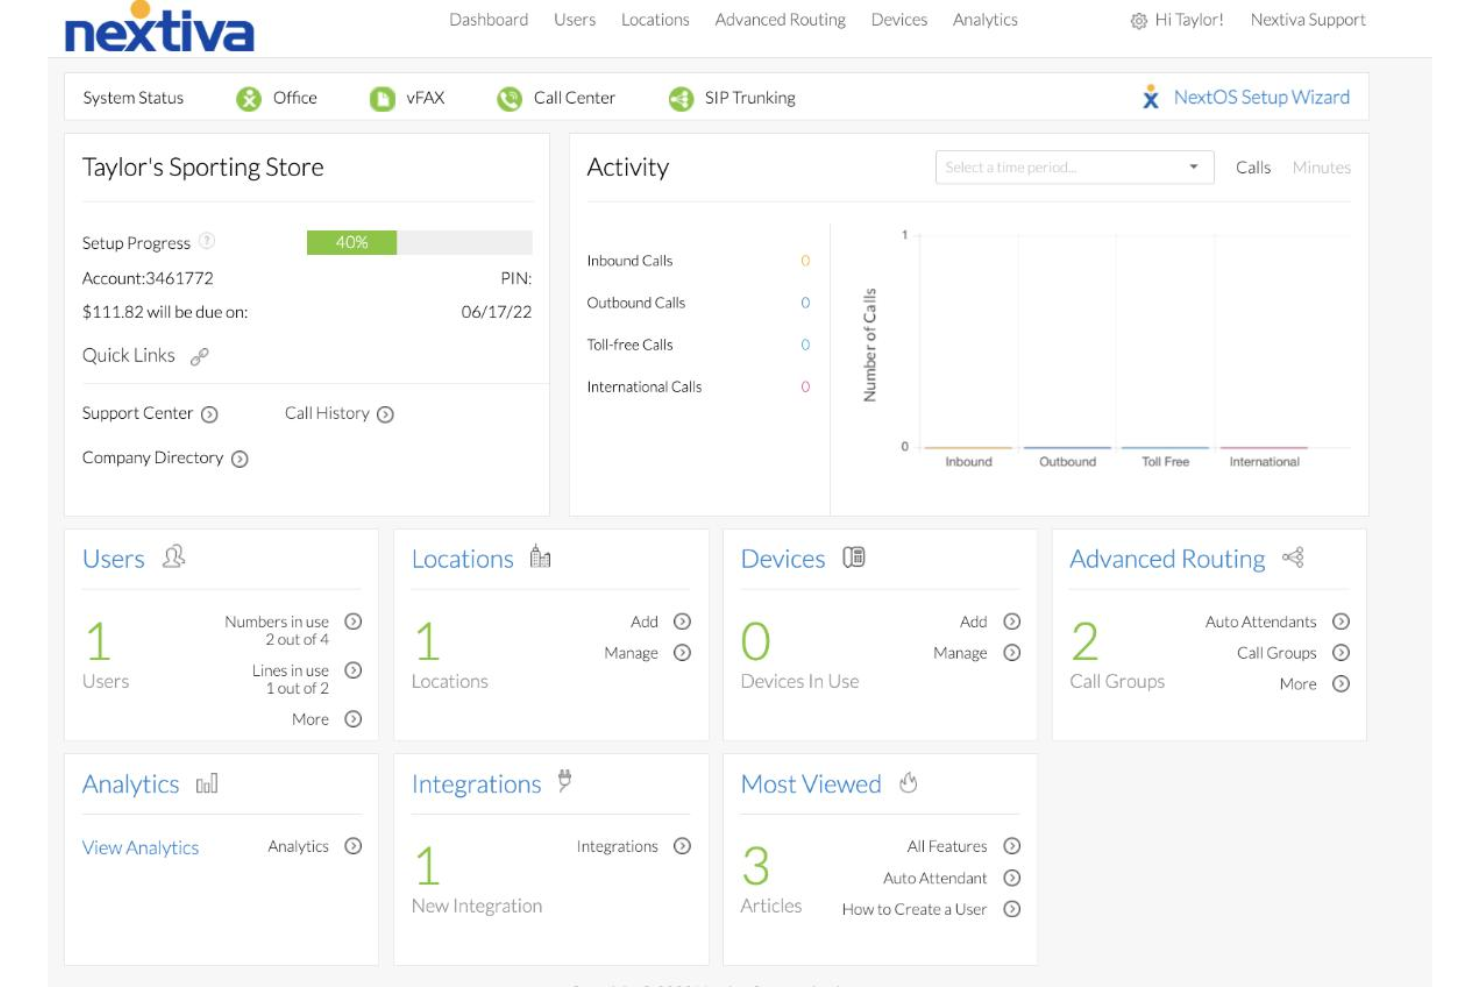Click the Call Center status icon
Image resolution: width=1480 pixels, height=987 pixels.
[510, 99]
